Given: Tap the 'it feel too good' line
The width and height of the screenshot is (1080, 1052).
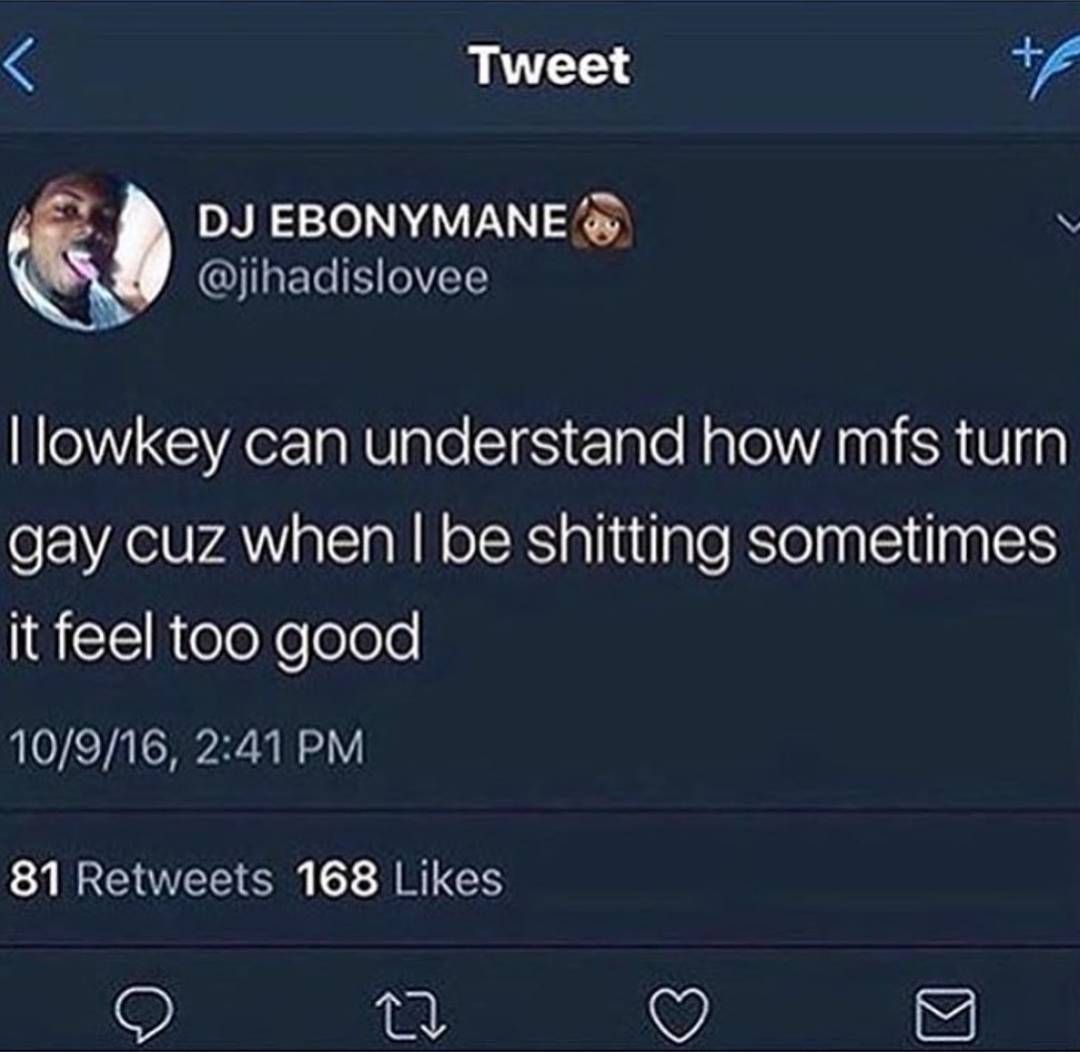Looking at the screenshot, I should (213, 637).
